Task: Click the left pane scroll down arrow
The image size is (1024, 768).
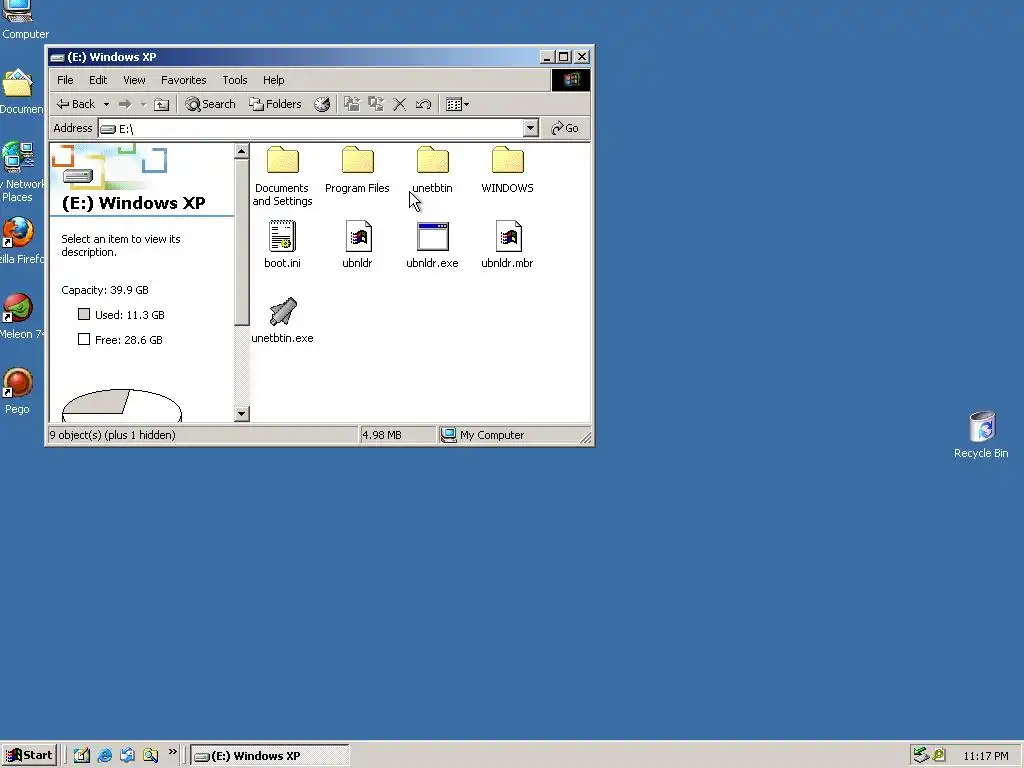Action: [242, 414]
